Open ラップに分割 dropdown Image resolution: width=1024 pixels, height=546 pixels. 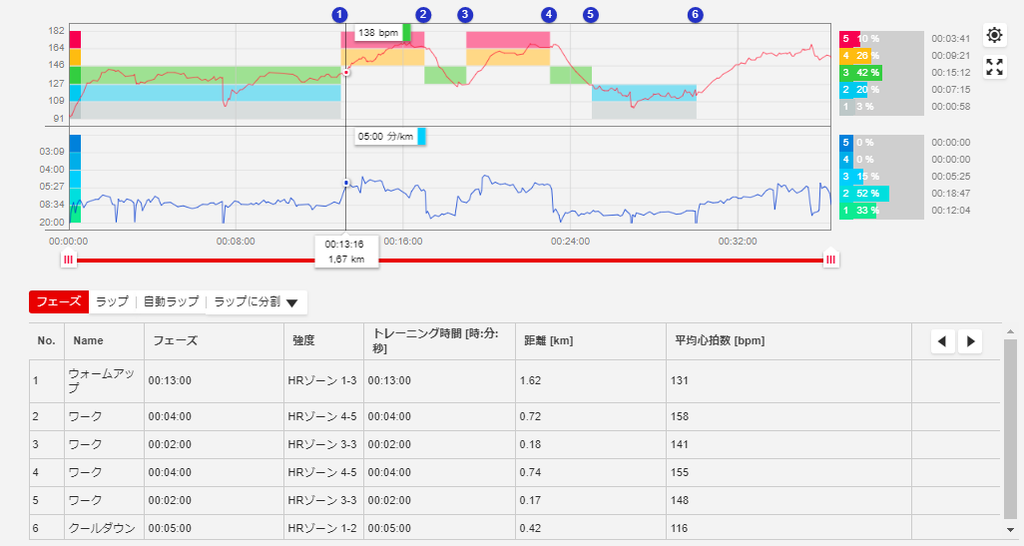tap(256, 302)
